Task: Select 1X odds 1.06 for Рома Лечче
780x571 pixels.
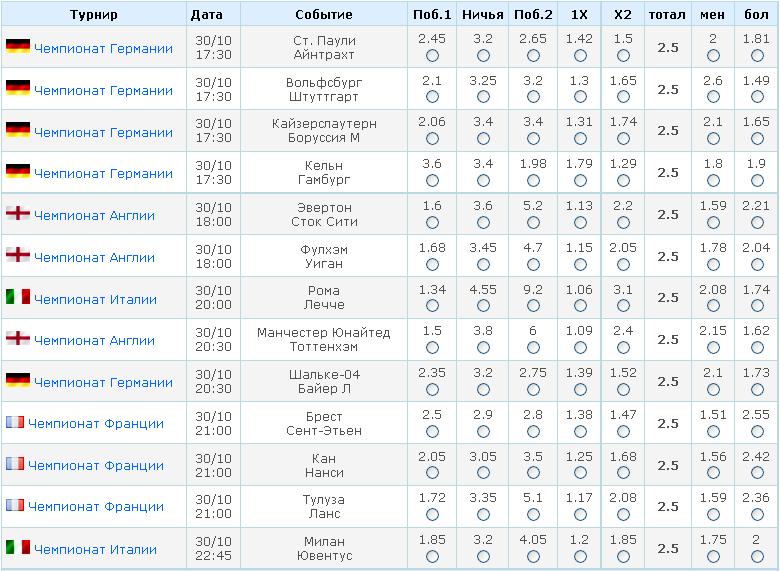Action: point(580,306)
